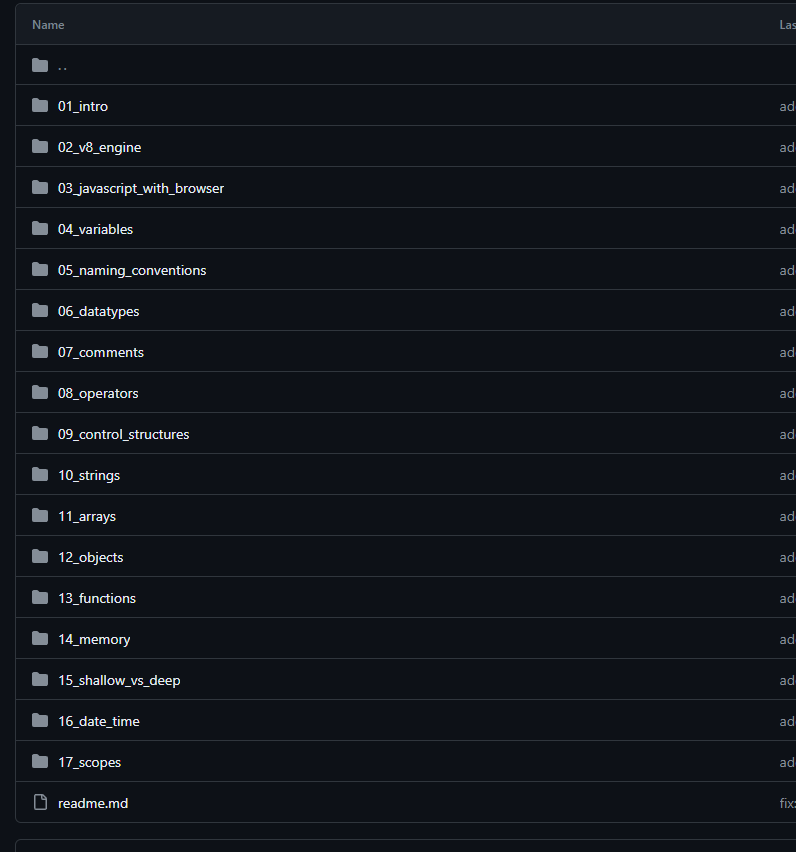
Task: Click the folder icon beside 14_memory
Action: [40, 639]
